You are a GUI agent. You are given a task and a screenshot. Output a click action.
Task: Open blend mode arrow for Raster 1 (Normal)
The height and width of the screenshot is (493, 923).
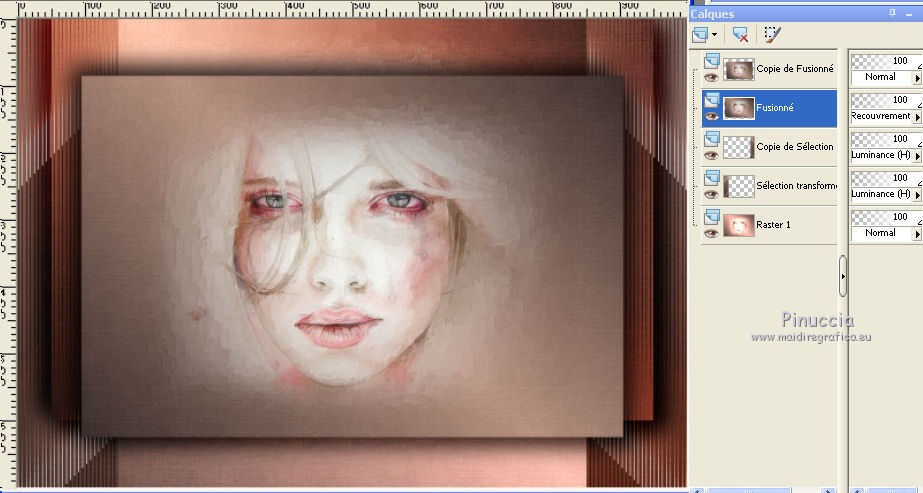click(917, 234)
